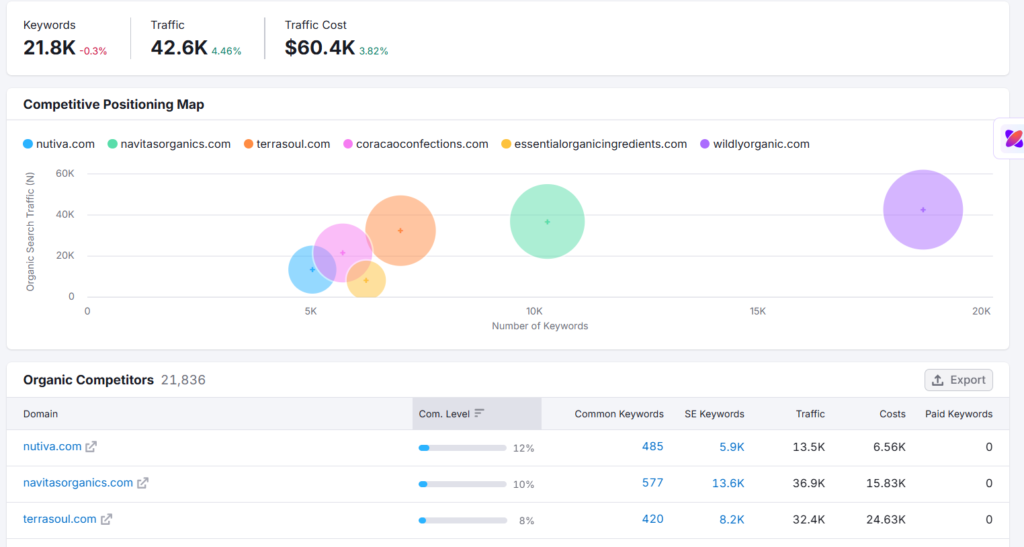Screen dimensions: 1024x547
Task: Open 577 common keywords for navitasorganics.com
Action: [x=652, y=483]
